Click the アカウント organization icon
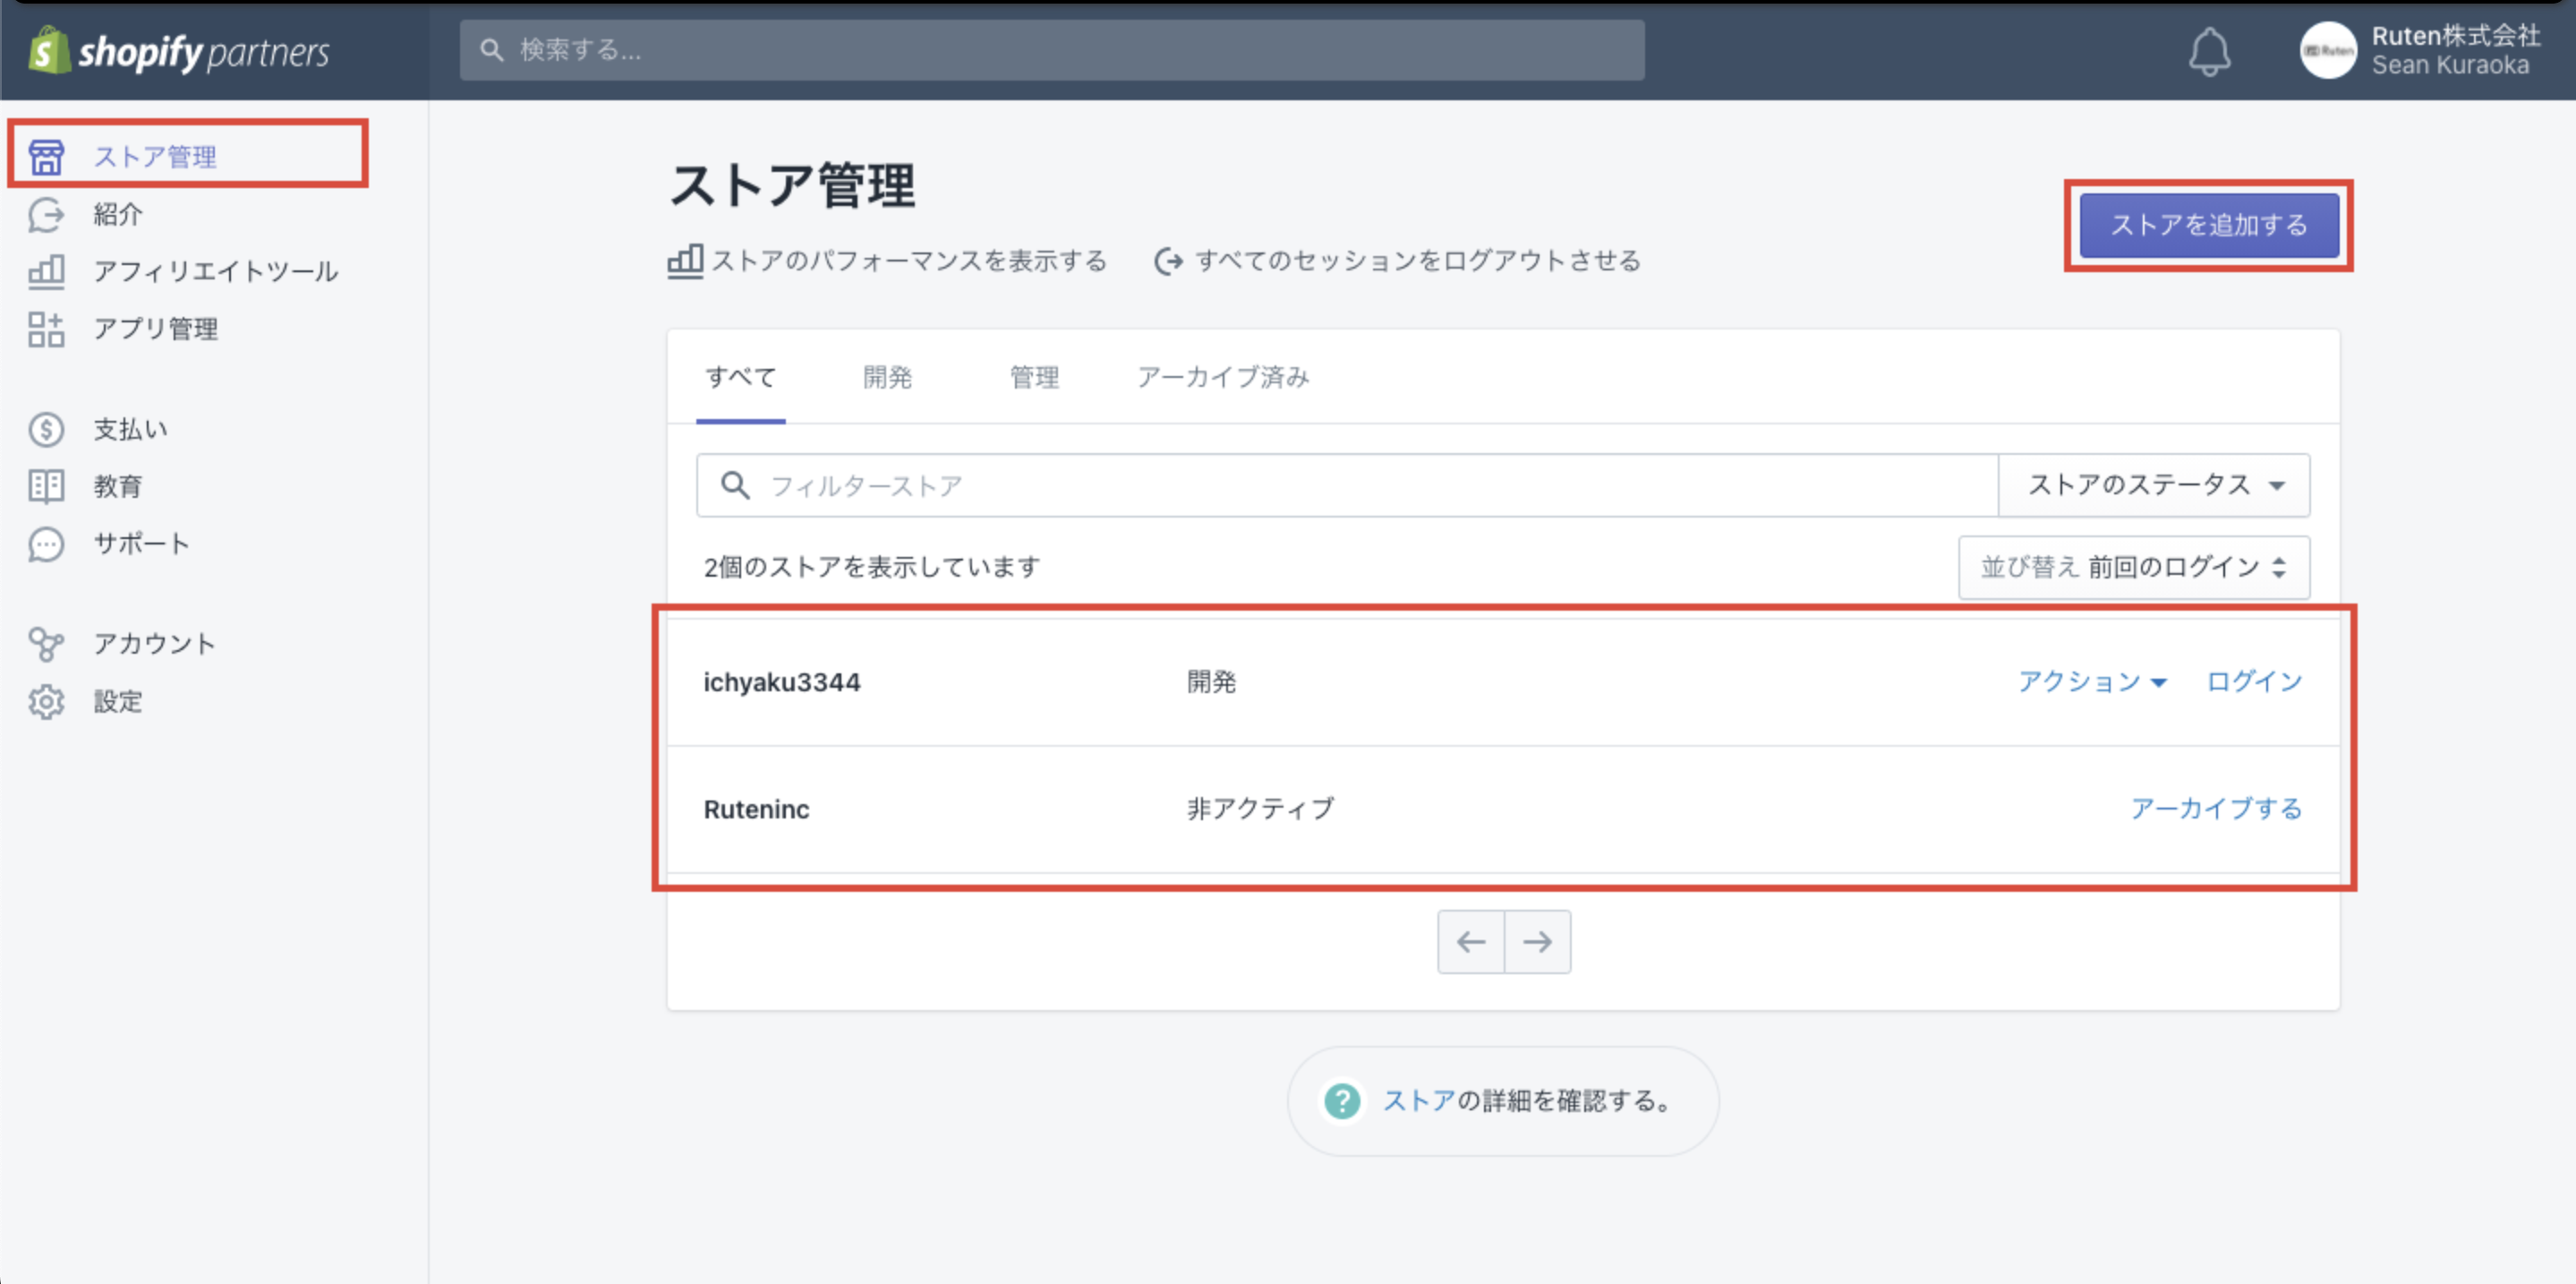The width and height of the screenshot is (2576, 1284). [46, 644]
